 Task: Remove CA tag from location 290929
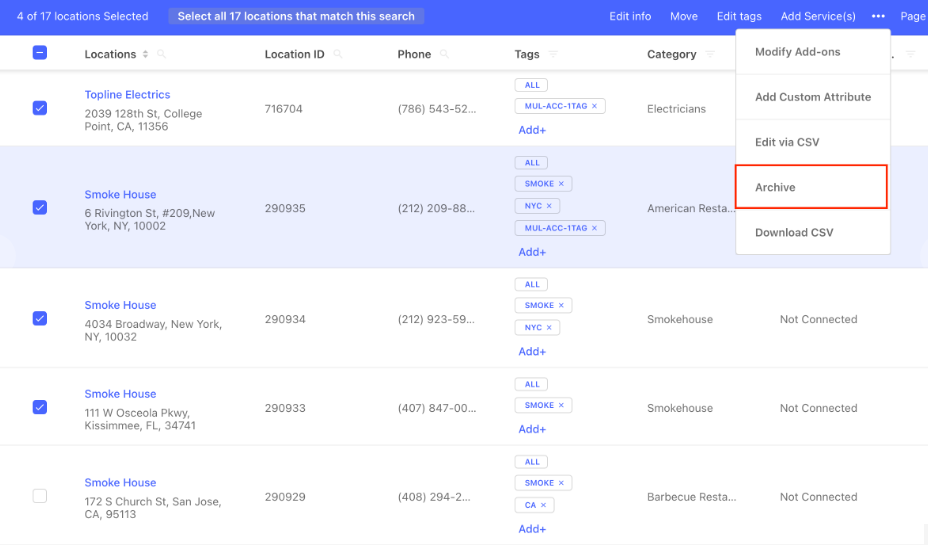(543, 505)
